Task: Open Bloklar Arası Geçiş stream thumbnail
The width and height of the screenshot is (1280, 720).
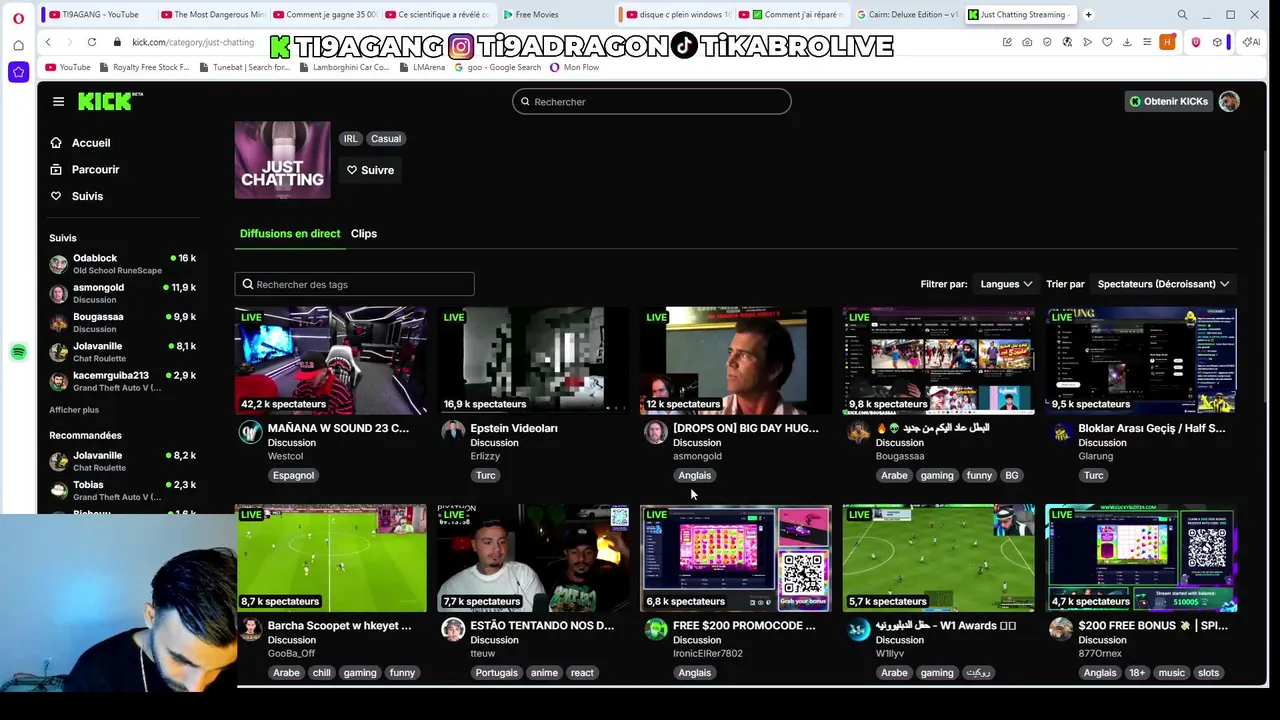Action: pyautogui.click(x=1141, y=361)
